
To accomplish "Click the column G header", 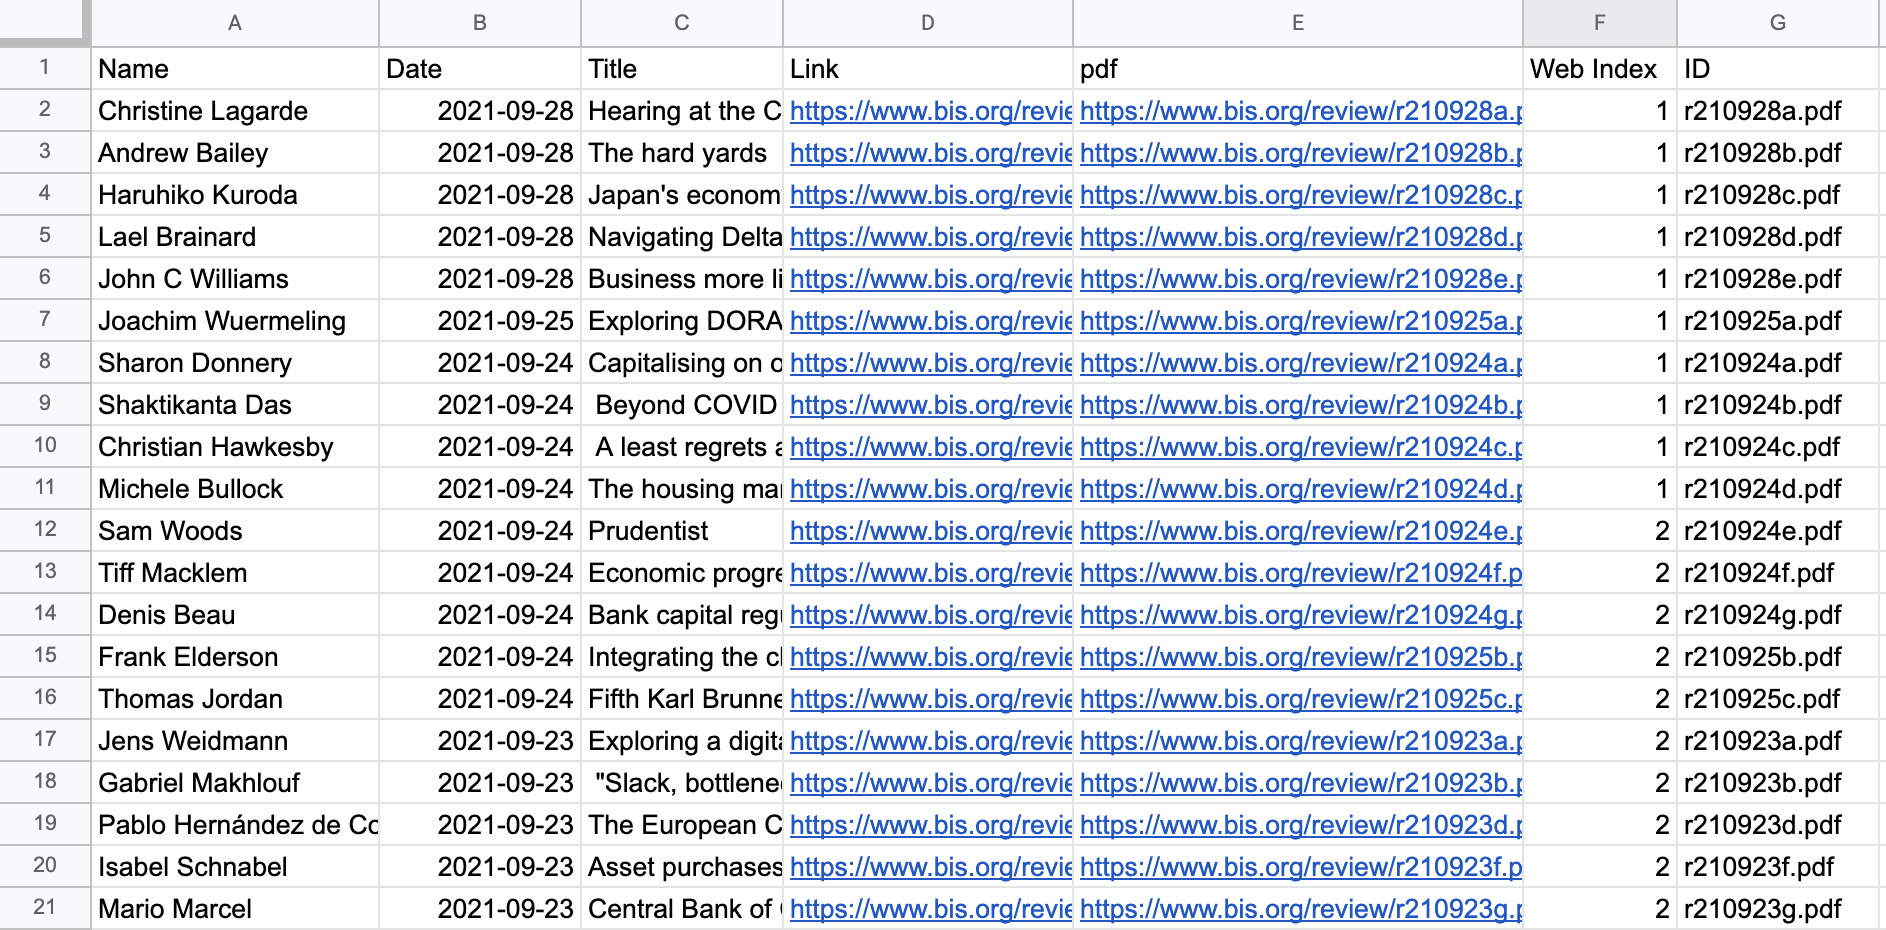I will pyautogui.click(x=1777, y=23).
